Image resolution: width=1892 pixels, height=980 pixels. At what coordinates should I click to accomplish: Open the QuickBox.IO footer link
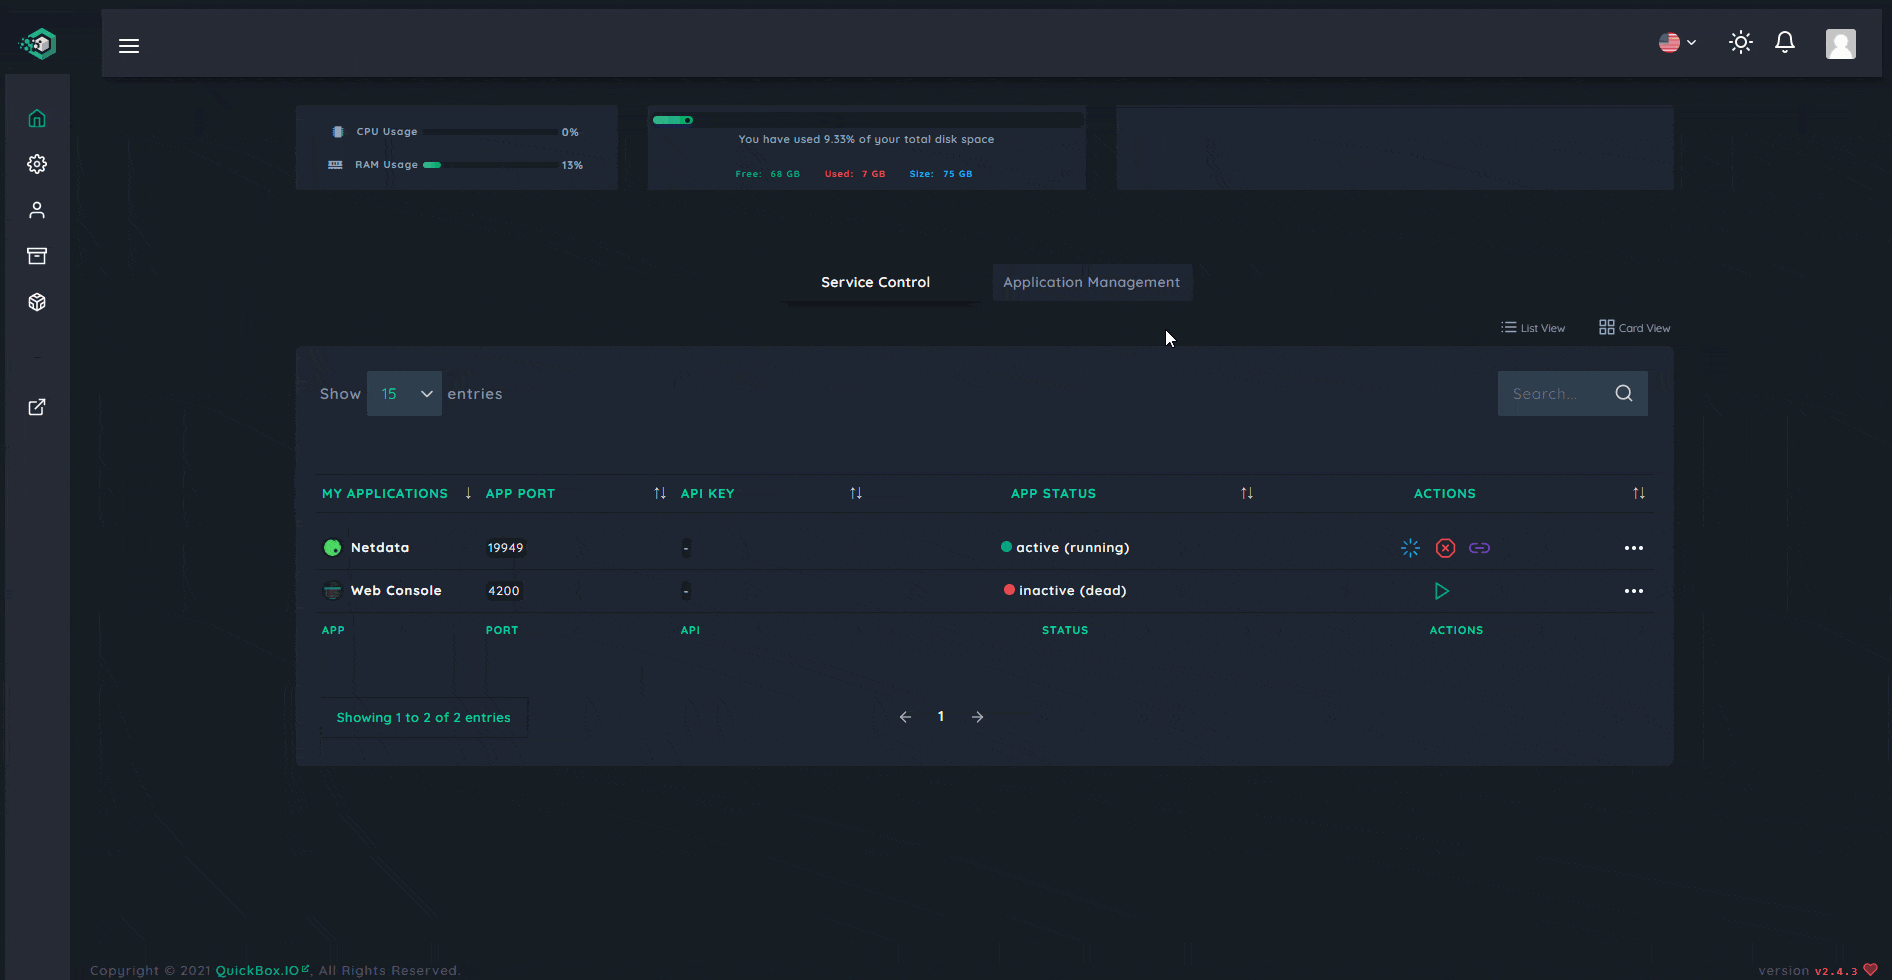tap(256, 969)
